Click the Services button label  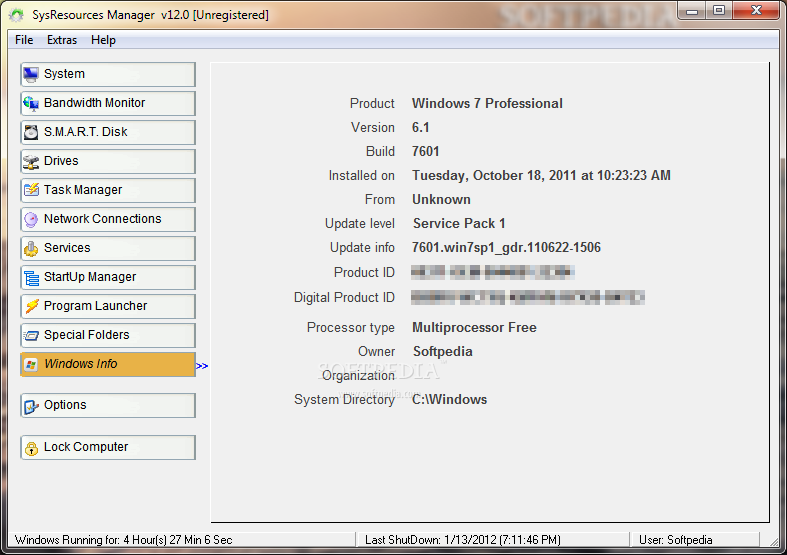tap(67, 248)
